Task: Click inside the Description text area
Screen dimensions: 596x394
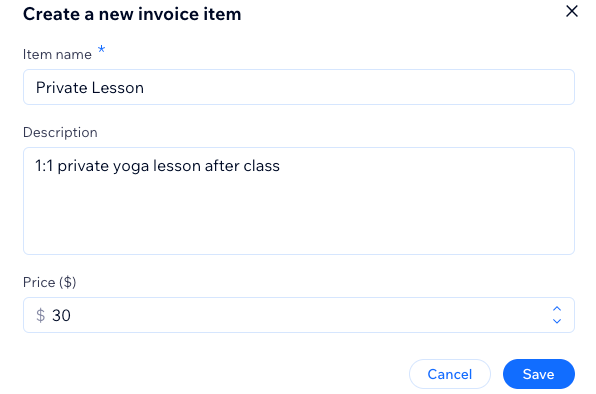Action: 299,201
